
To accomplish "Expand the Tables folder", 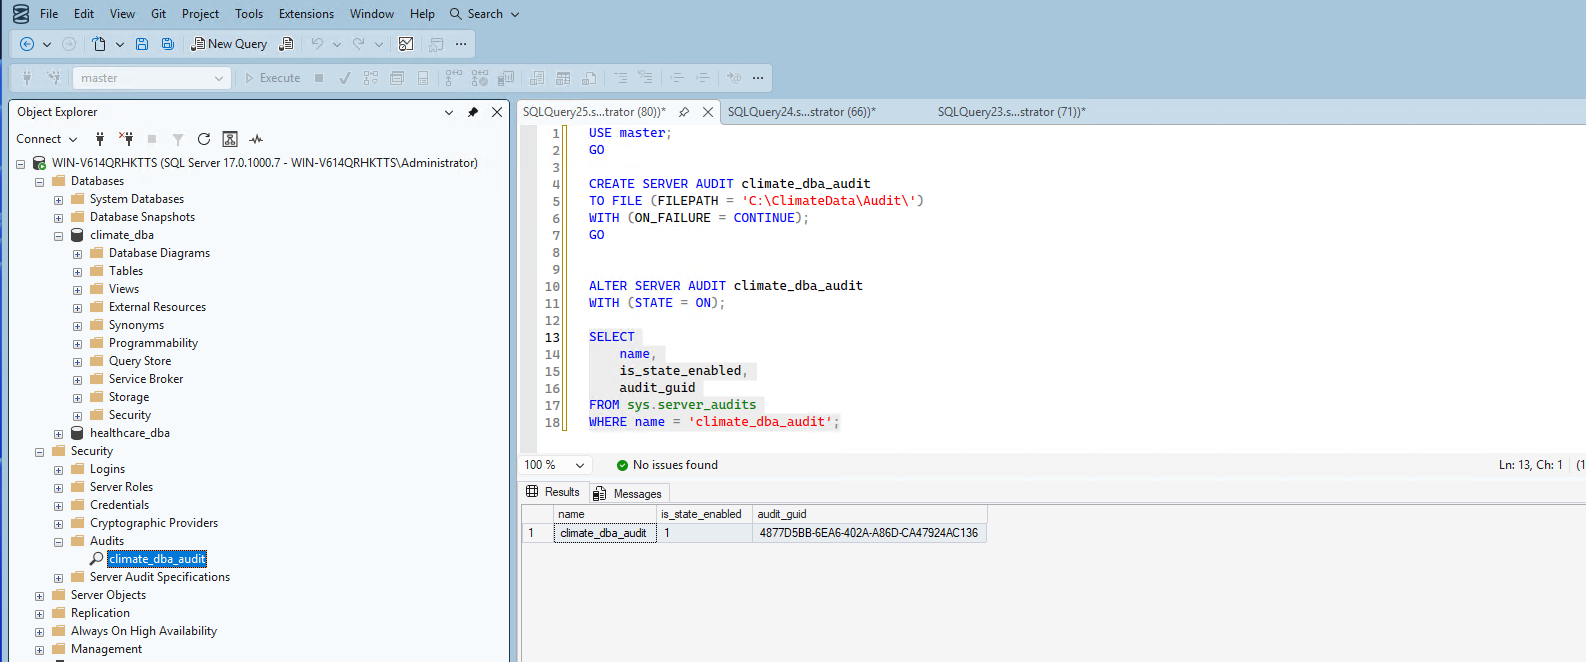I will [x=77, y=272].
